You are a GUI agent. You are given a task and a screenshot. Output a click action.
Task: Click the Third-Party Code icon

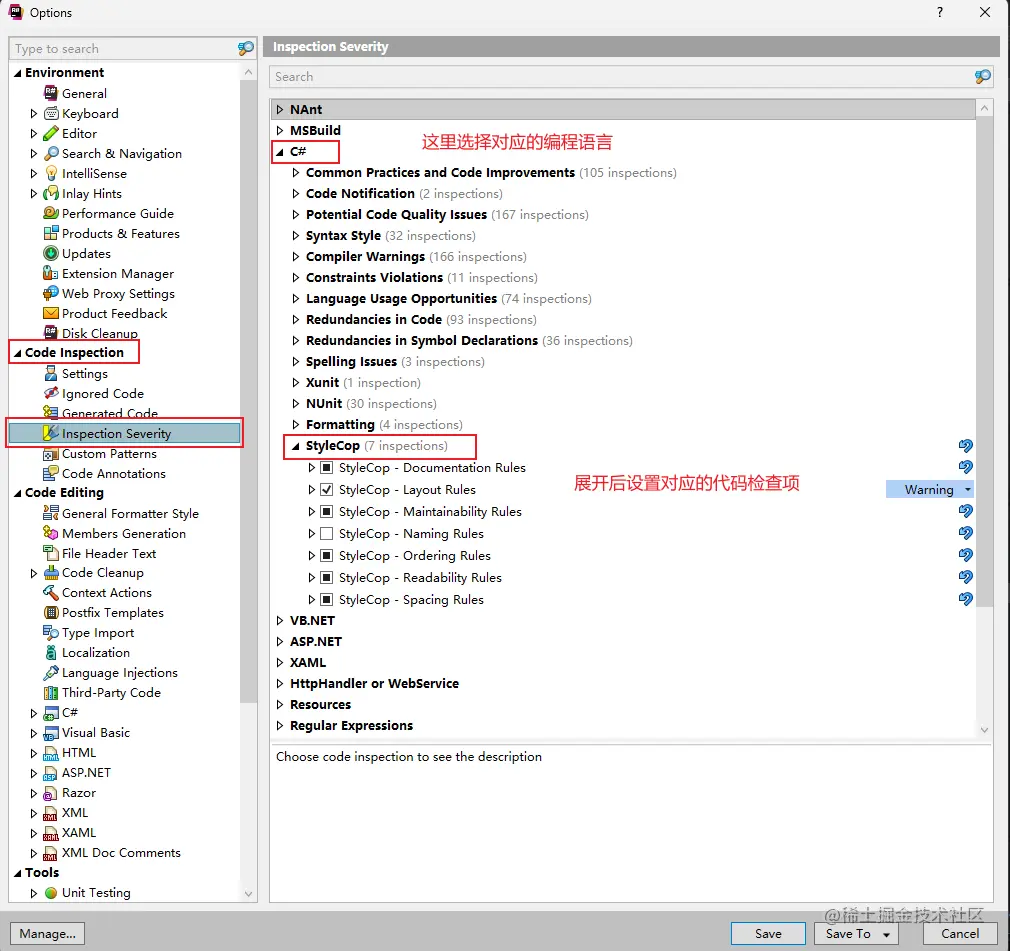point(51,693)
